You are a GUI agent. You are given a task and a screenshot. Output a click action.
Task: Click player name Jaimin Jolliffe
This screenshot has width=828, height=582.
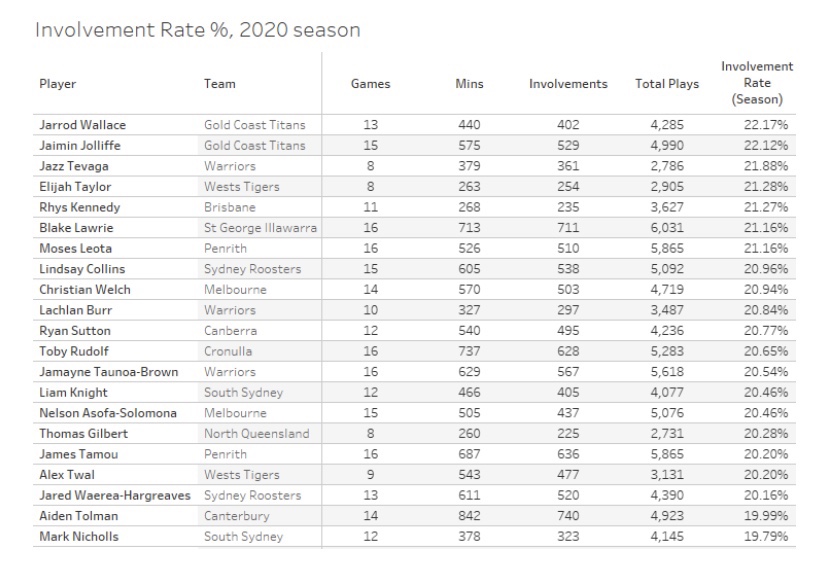point(80,146)
